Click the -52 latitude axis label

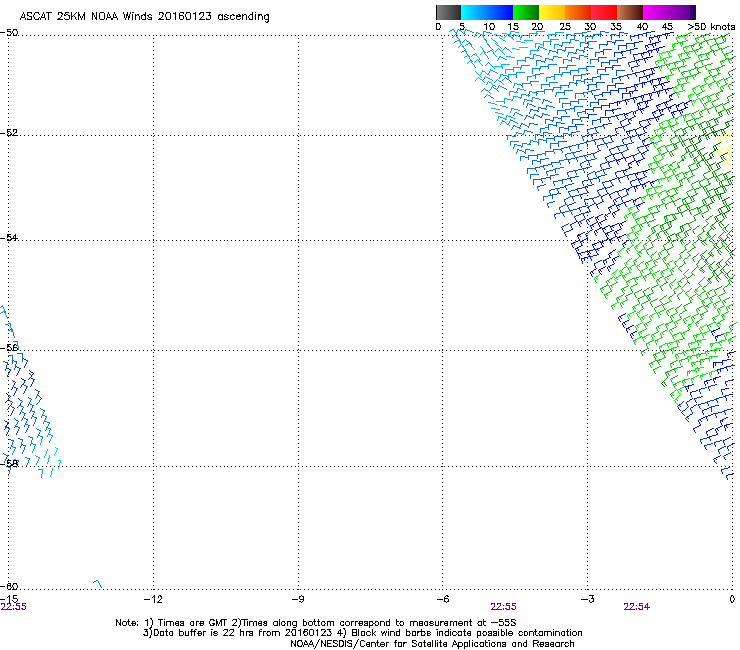(x=9, y=133)
